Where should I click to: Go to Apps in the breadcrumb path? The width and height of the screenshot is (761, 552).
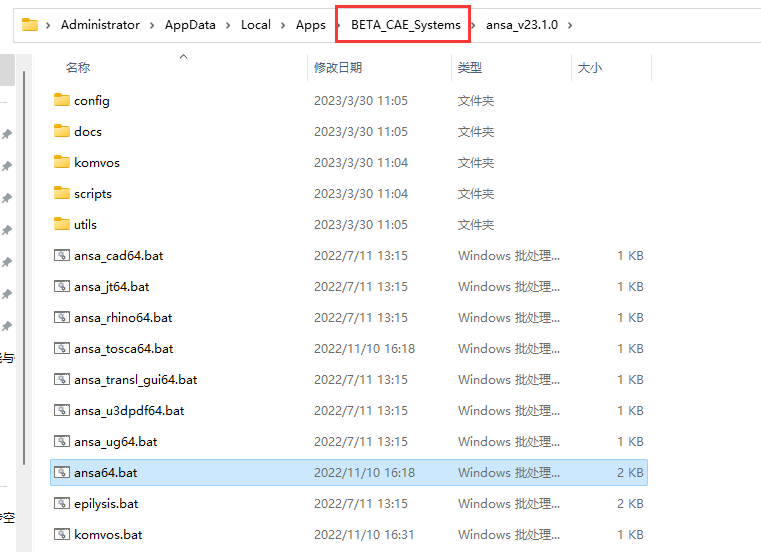pyautogui.click(x=311, y=25)
